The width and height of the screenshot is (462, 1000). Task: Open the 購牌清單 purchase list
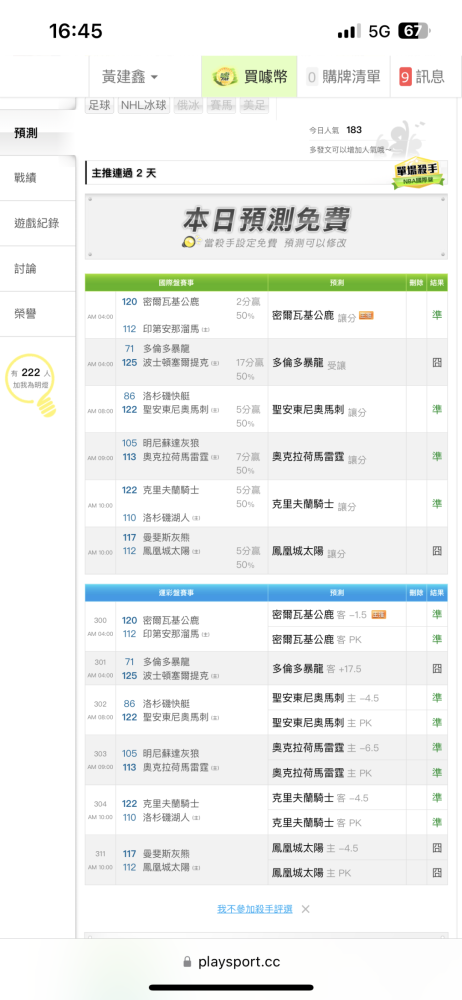[343, 77]
